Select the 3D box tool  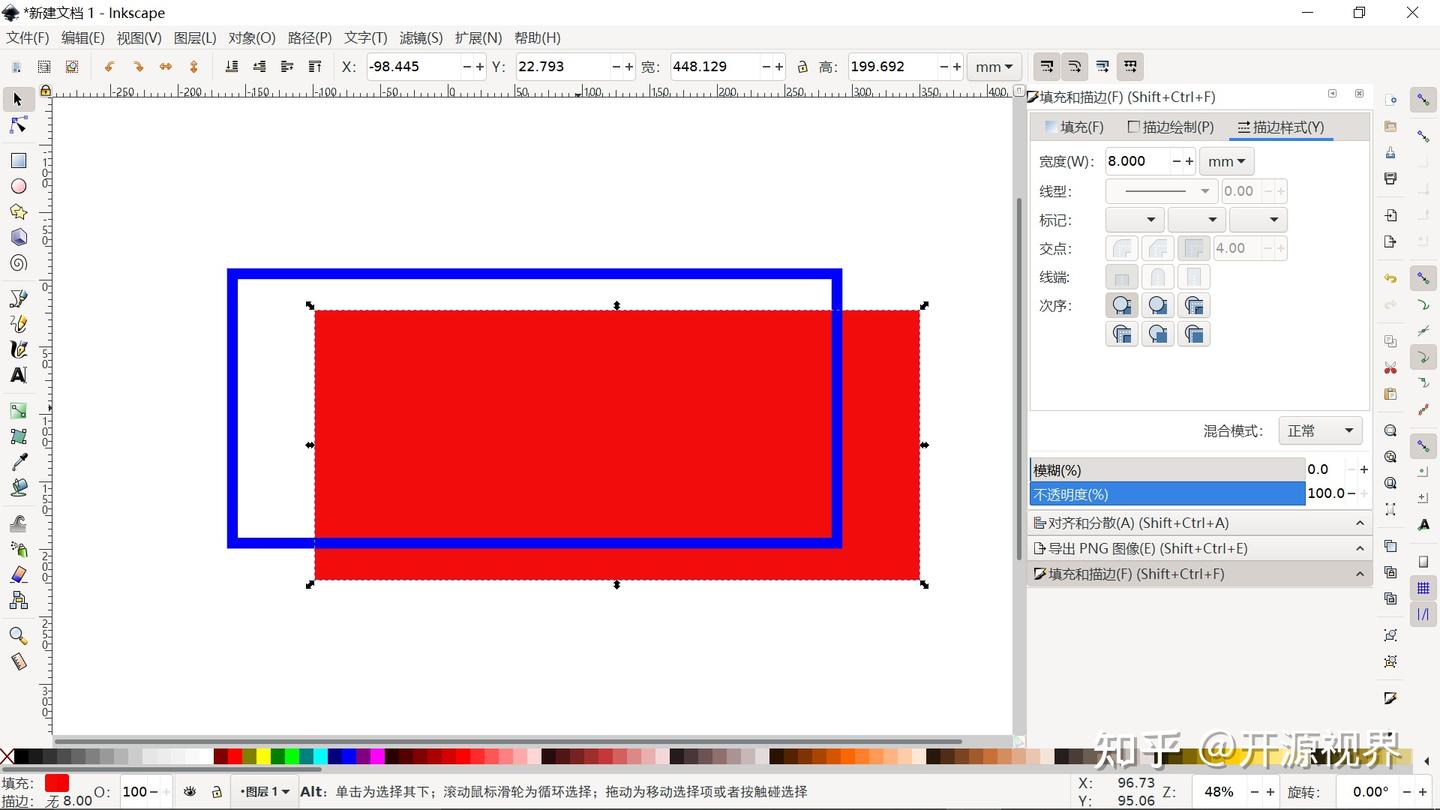pos(18,237)
